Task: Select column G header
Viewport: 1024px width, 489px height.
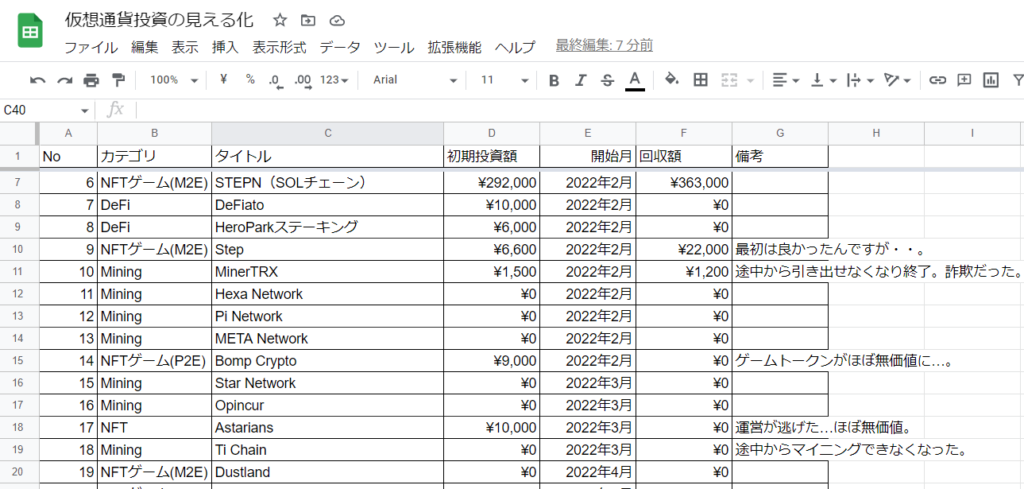Action: tap(780, 133)
